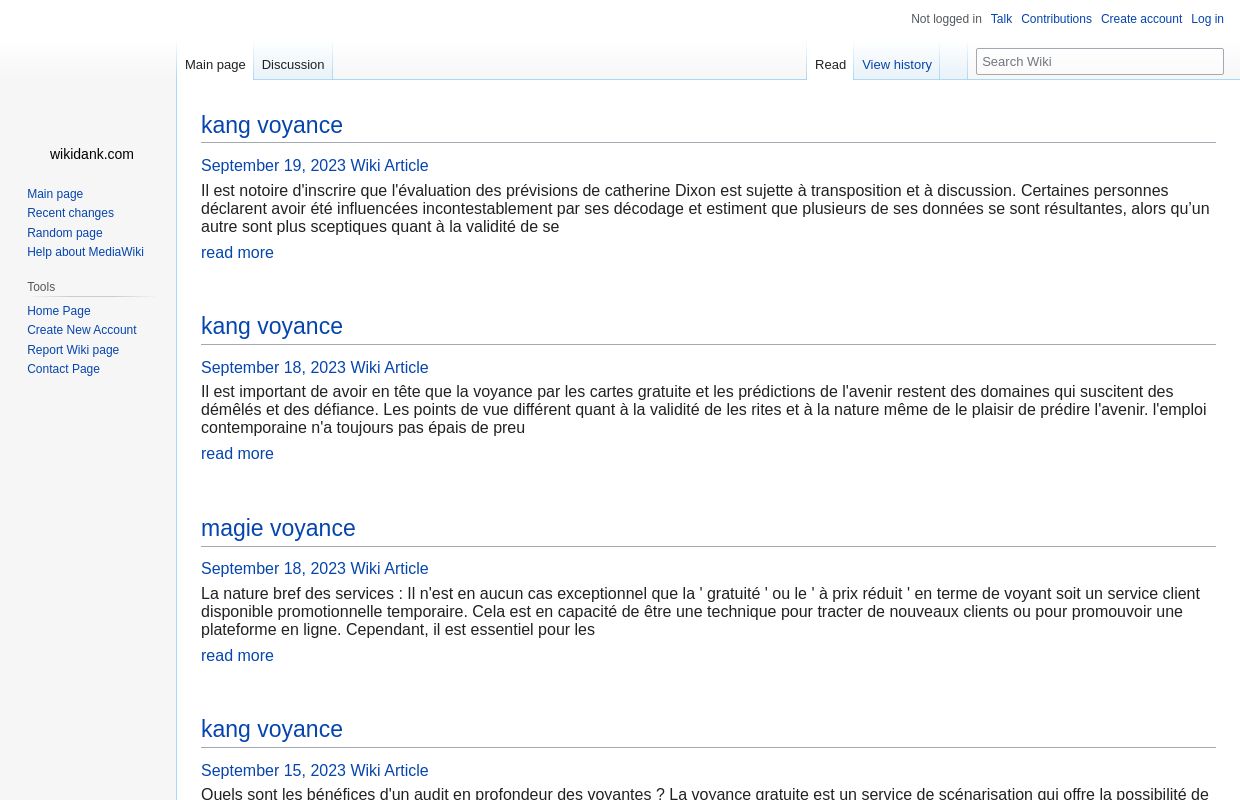Open the Talk page link

tap(1001, 19)
